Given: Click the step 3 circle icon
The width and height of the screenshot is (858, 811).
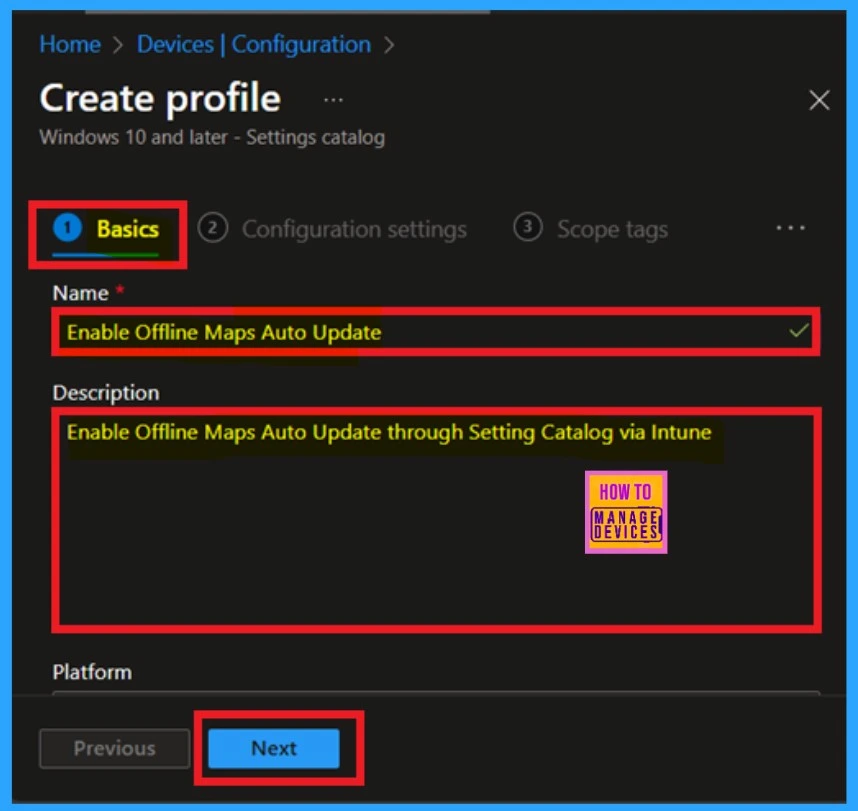Looking at the screenshot, I should pyautogui.click(x=527, y=227).
